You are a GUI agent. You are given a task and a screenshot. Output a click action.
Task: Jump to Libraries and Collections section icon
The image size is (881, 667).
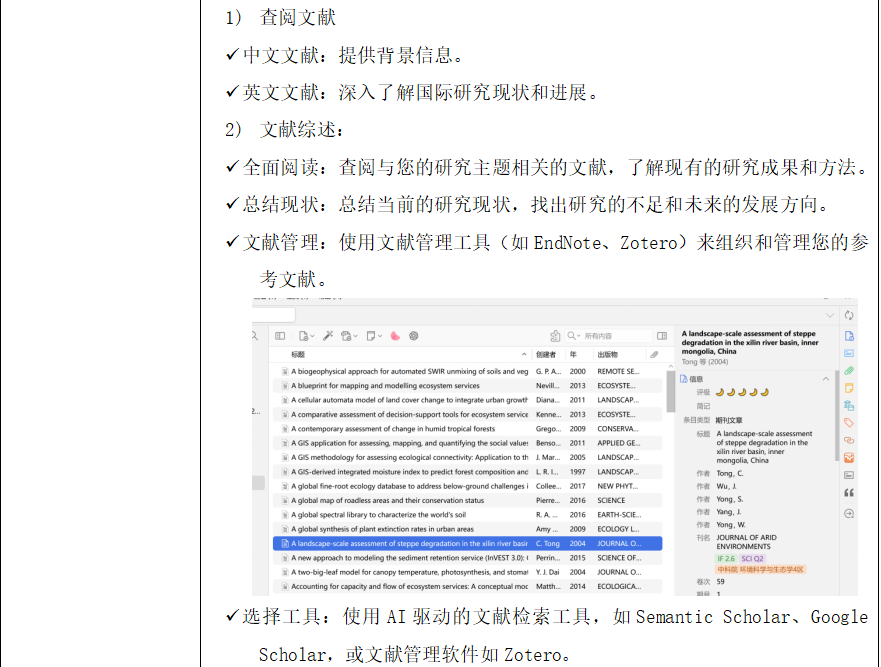pyautogui.click(x=849, y=405)
